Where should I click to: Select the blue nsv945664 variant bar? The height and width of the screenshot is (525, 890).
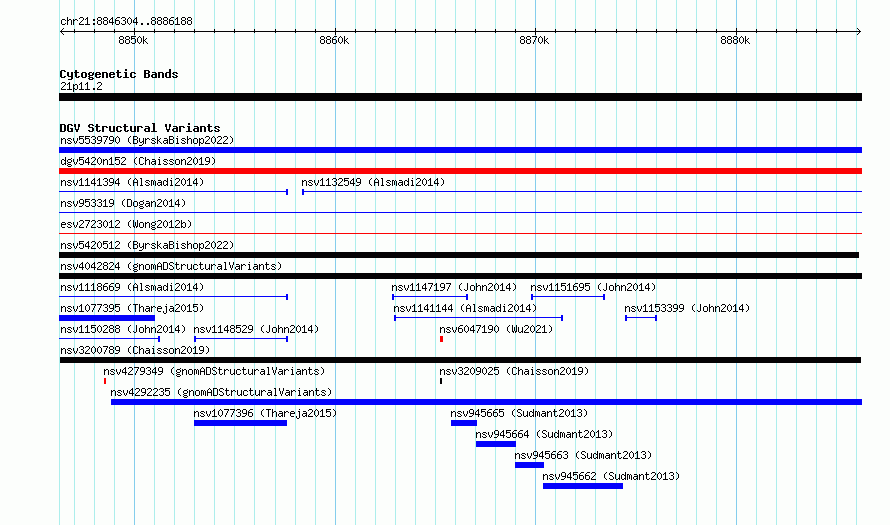[x=496, y=444]
